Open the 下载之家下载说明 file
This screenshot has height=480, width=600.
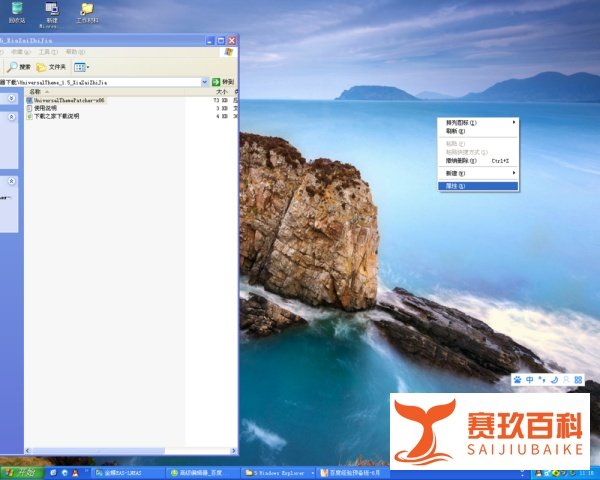[x=56, y=116]
